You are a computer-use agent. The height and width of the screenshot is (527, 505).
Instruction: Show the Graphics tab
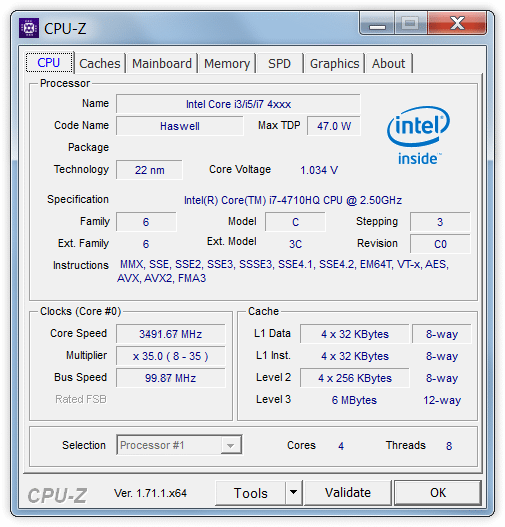(x=334, y=63)
